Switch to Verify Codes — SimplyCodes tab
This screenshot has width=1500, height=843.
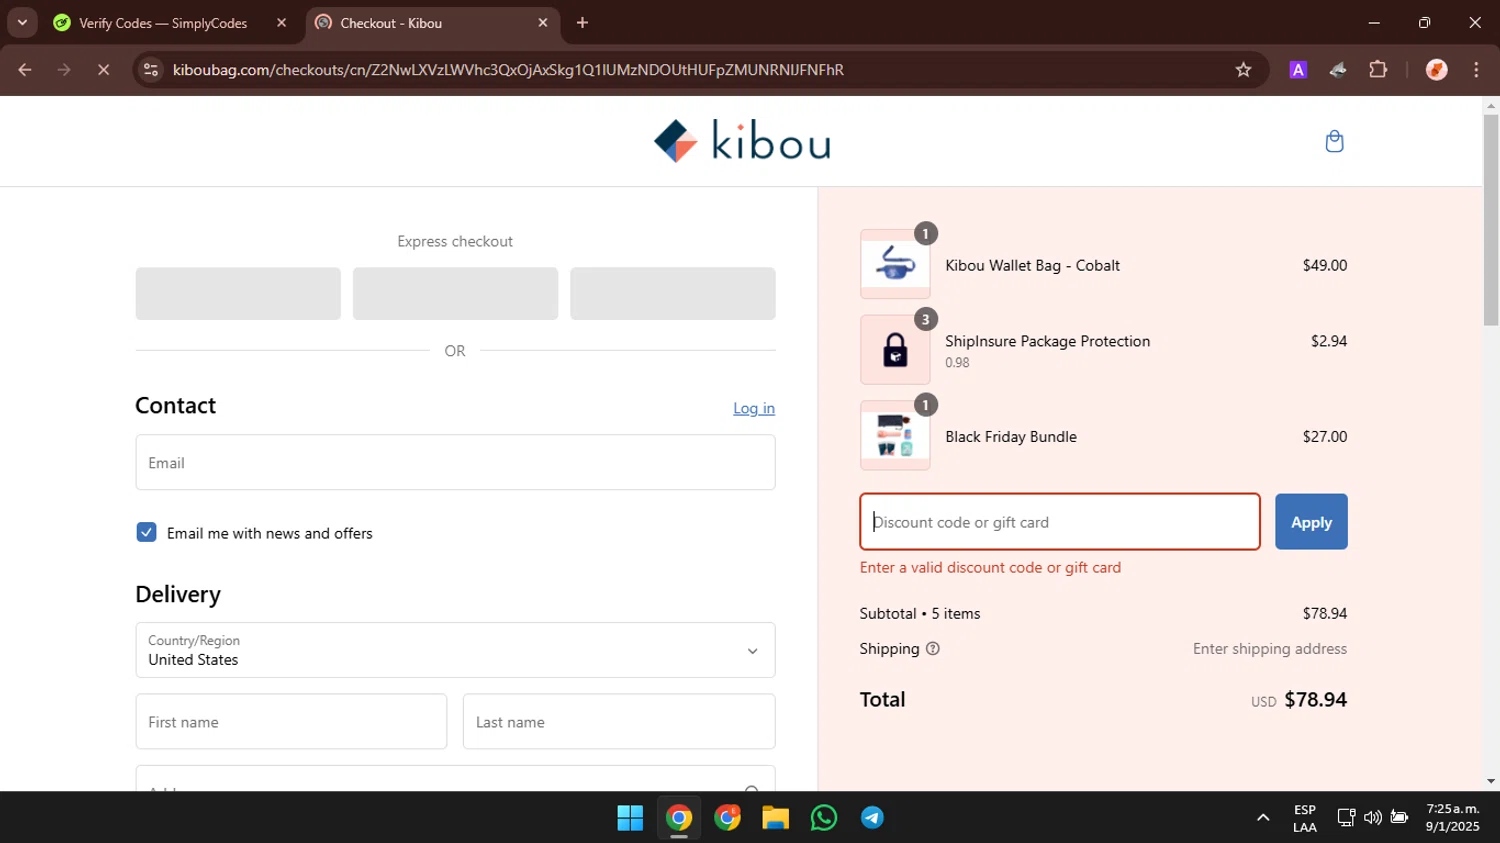[163, 23]
